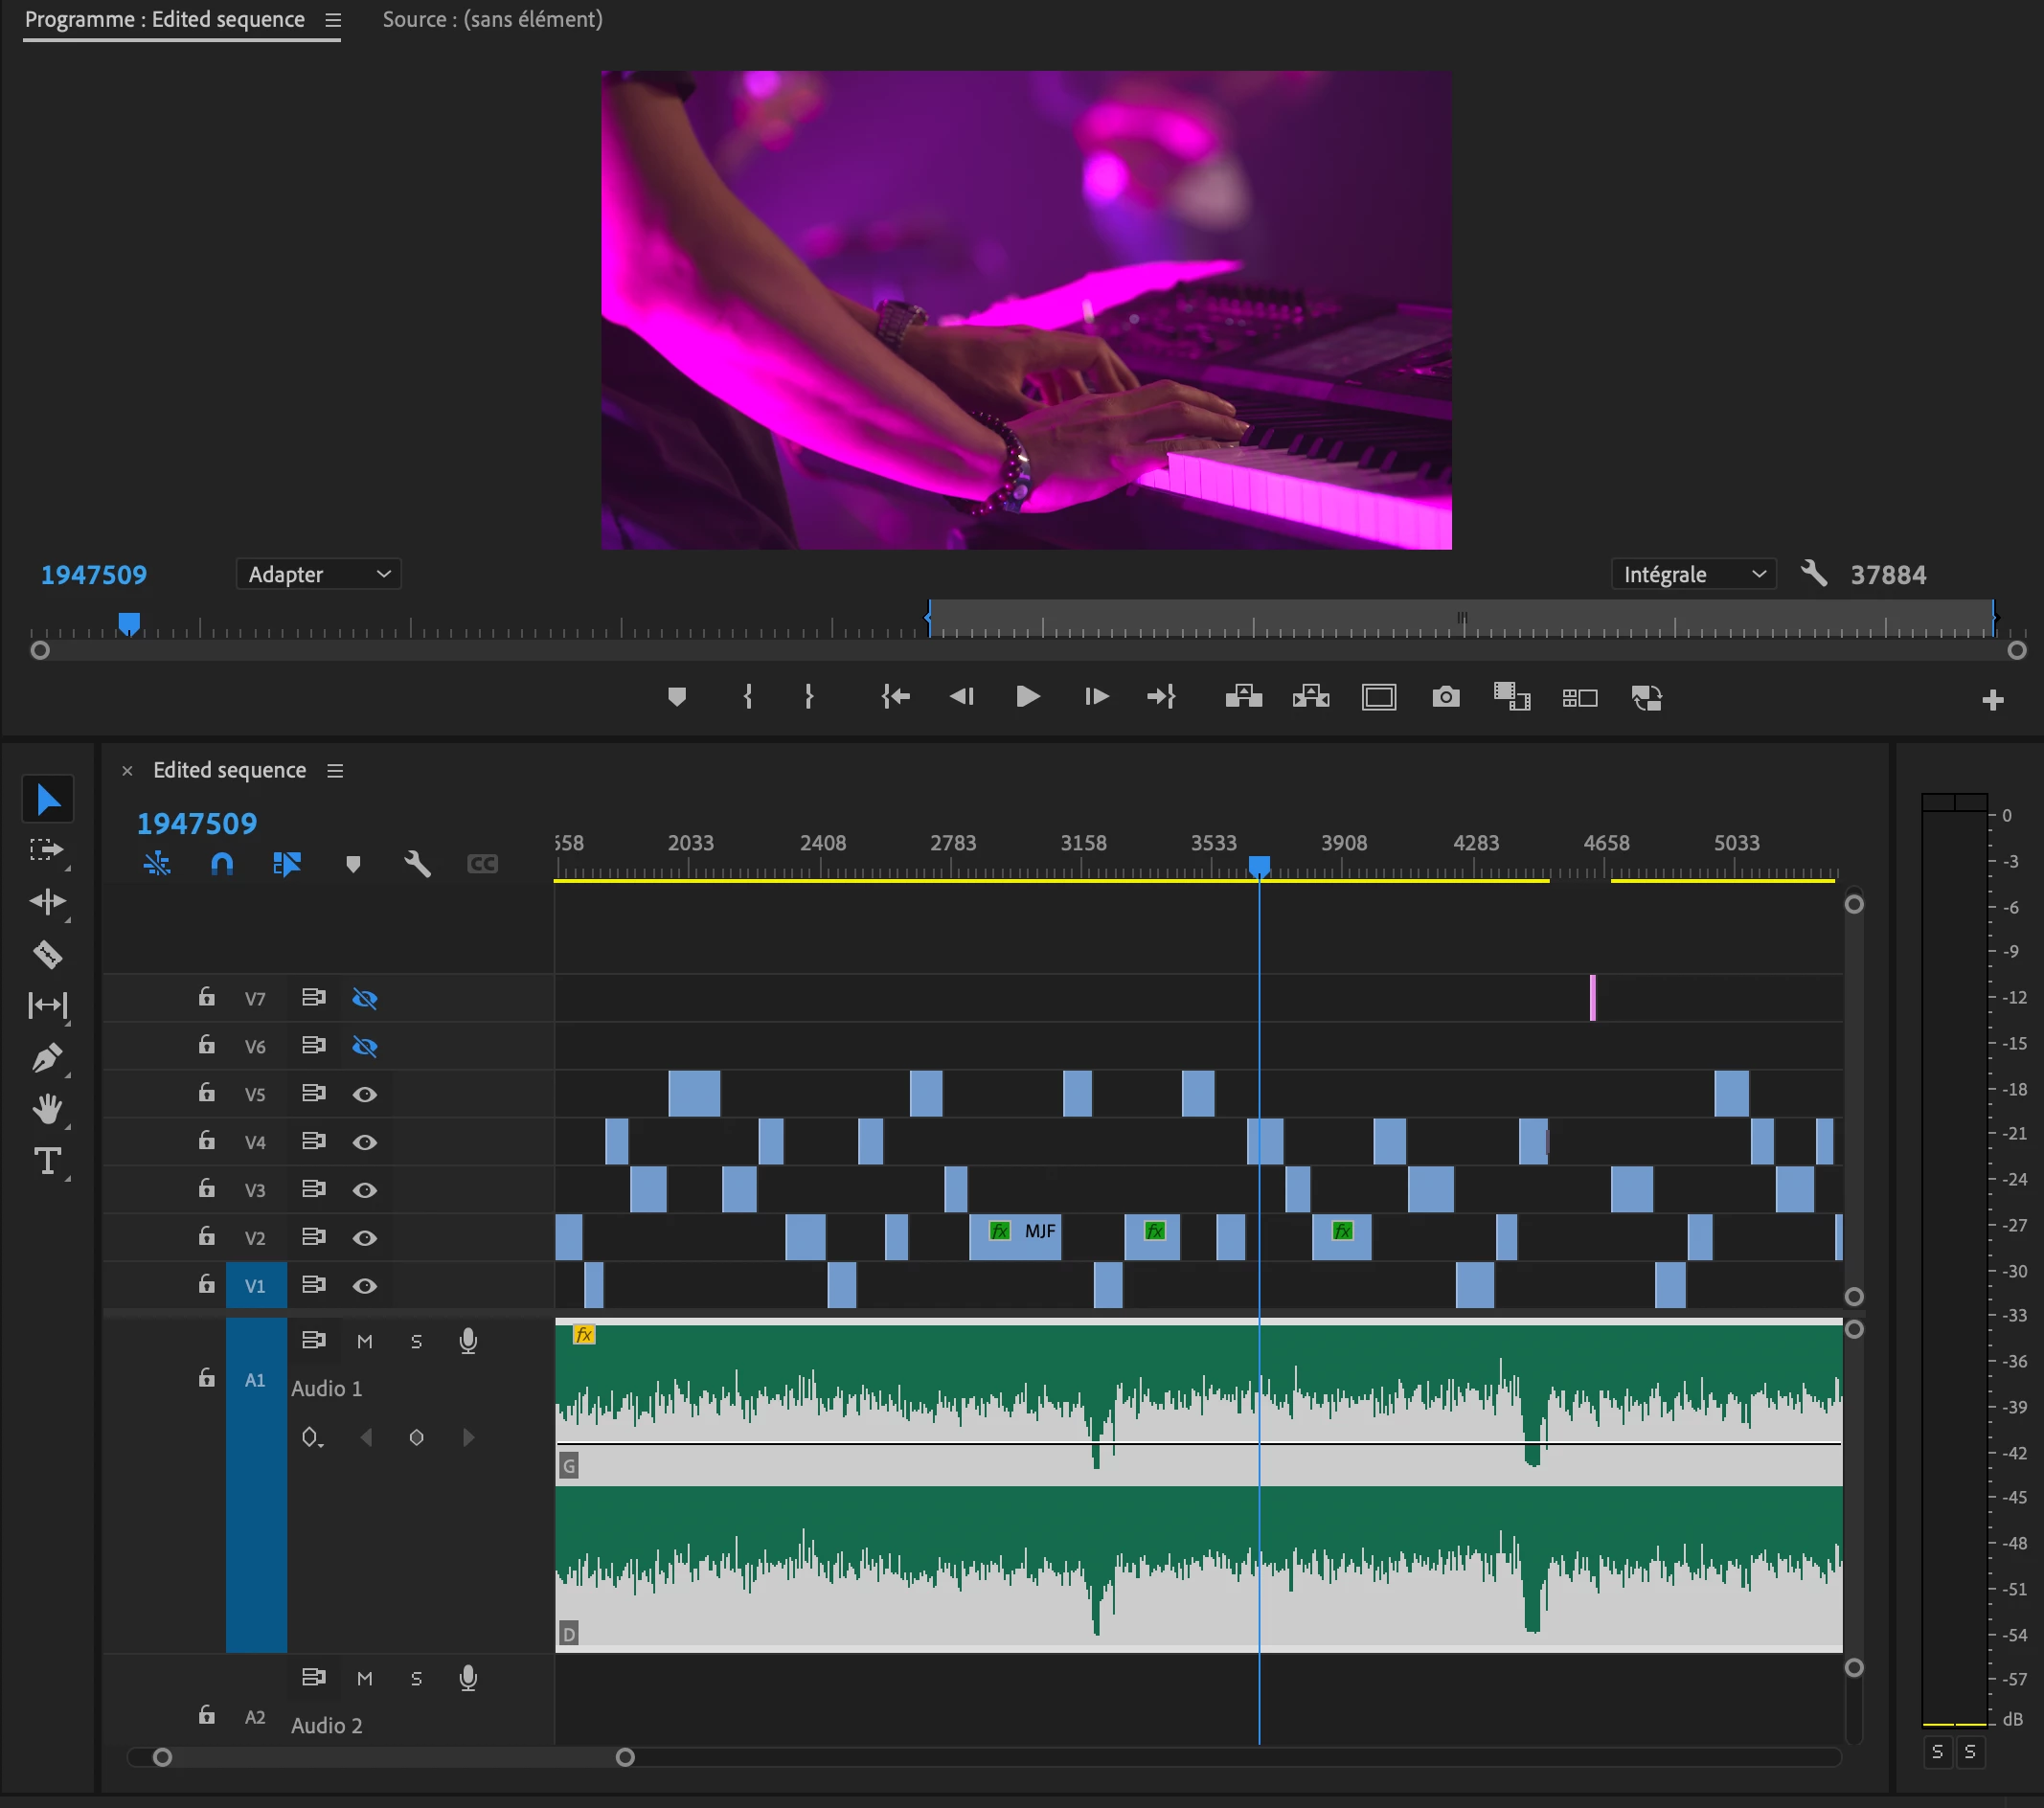Select the Hand tool
This screenshot has width=2044, height=1808.
tap(47, 1109)
